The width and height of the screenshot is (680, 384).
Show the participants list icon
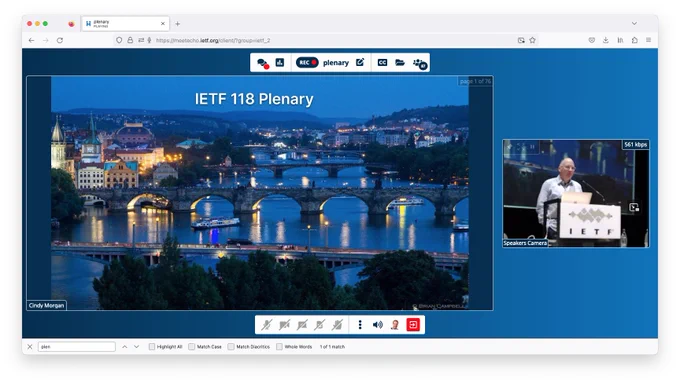(420, 63)
